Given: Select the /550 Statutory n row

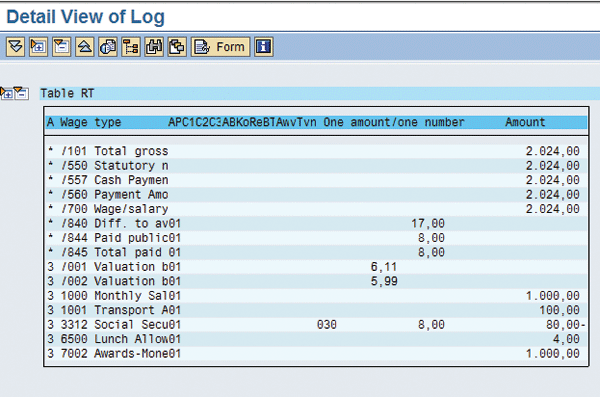Looking at the screenshot, I should tap(316, 166).
